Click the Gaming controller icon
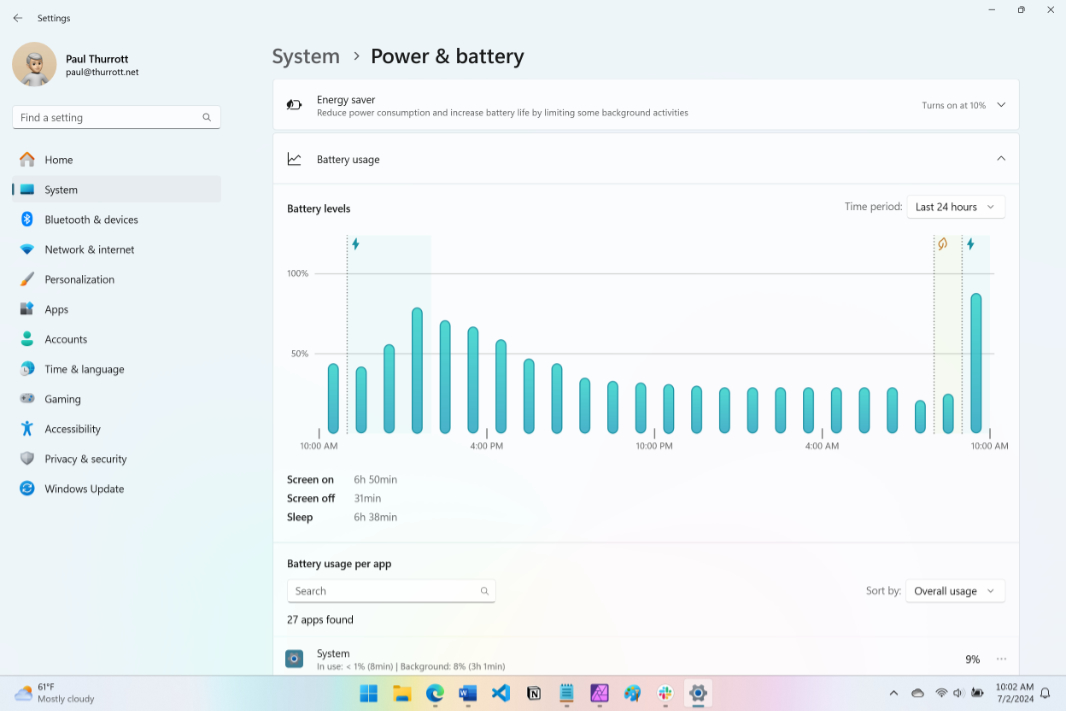Screen dimensions: 1066x711 [24, 399]
